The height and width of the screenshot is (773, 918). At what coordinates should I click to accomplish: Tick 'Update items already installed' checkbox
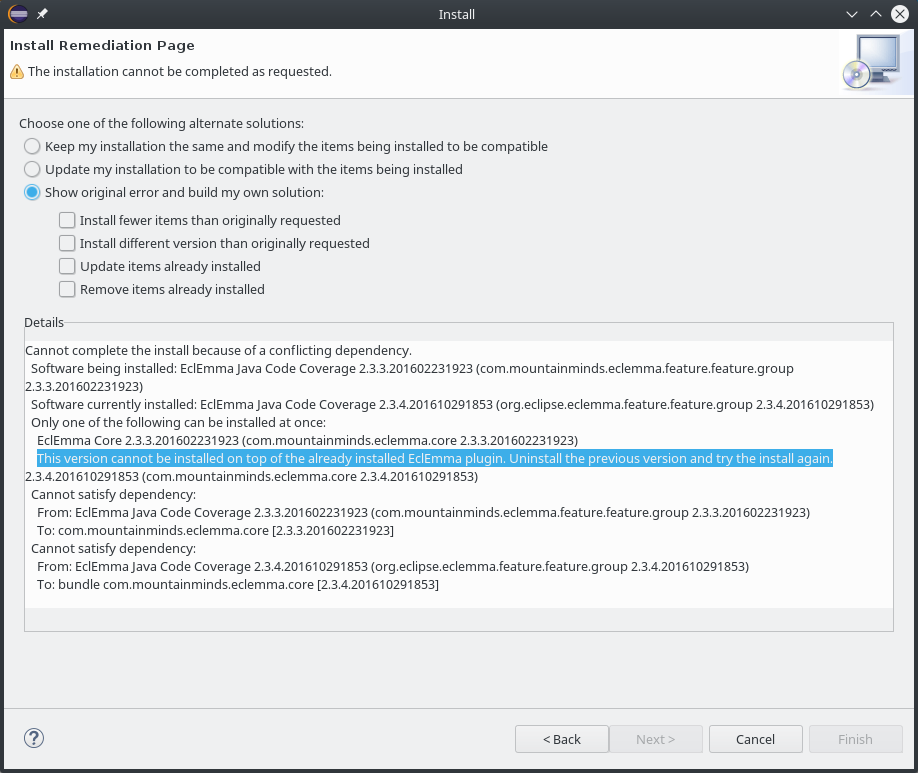pyautogui.click(x=67, y=266)
